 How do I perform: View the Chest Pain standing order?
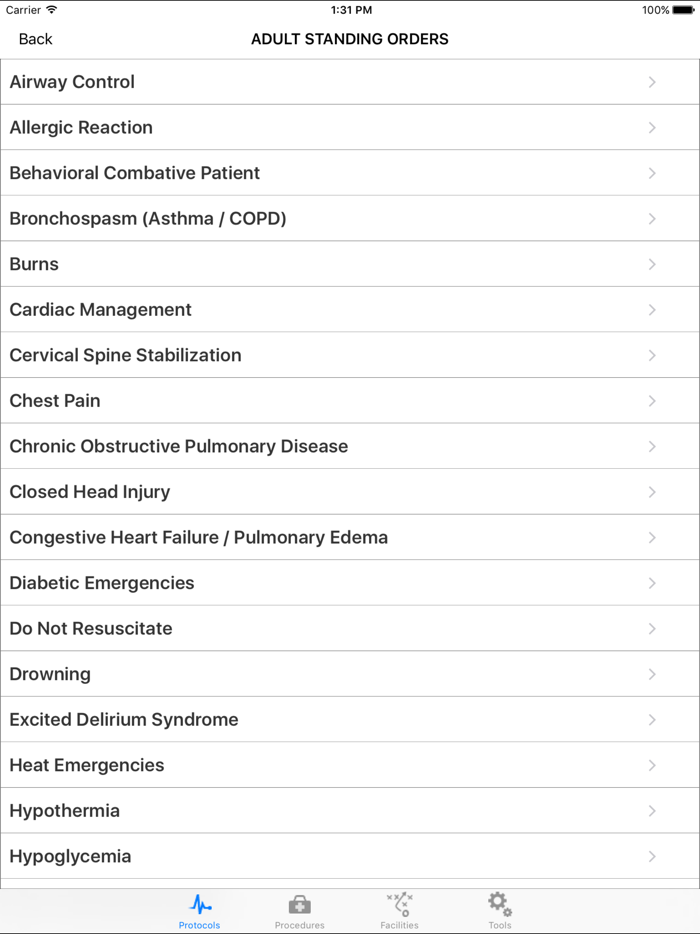[55, 401]
